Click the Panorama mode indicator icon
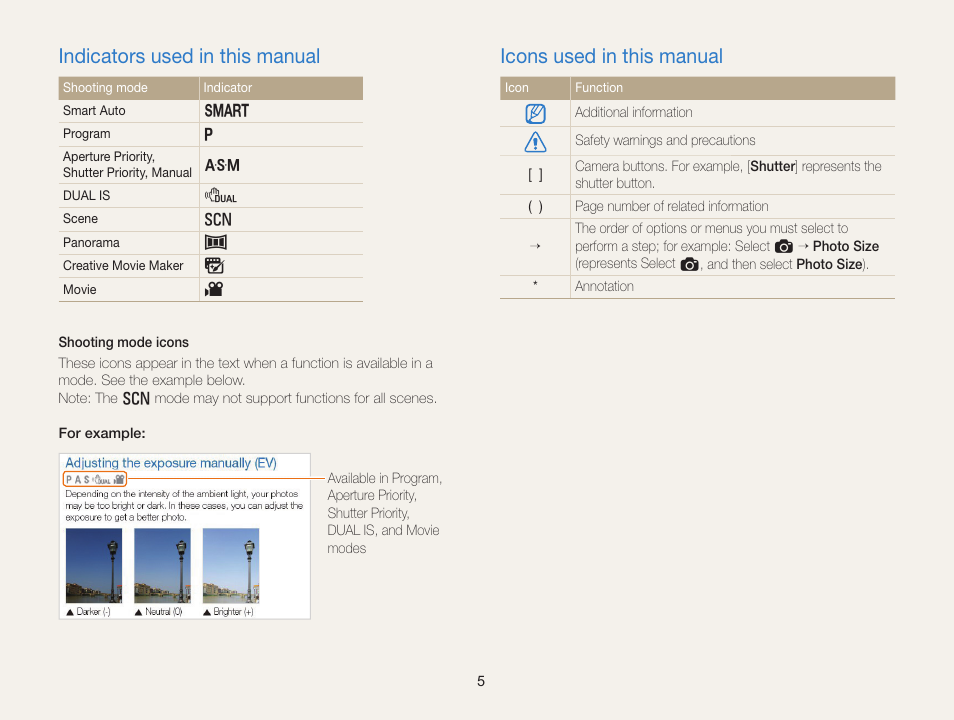This screenshot has height=720, width=954. 215,242
